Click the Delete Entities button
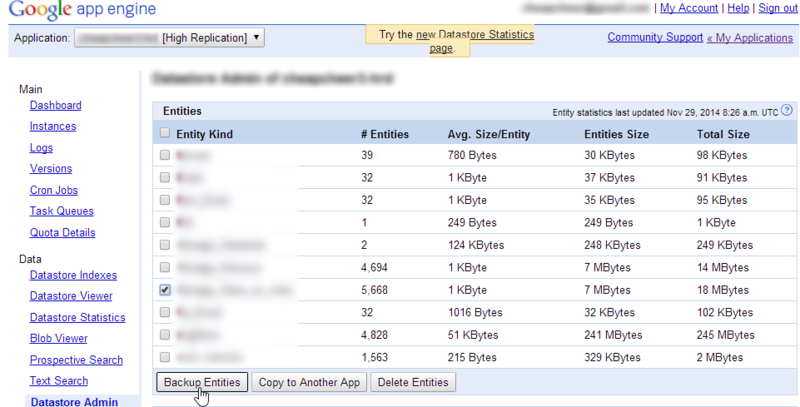Viewport: 800px width, 407px height. (x=413, y=382)
